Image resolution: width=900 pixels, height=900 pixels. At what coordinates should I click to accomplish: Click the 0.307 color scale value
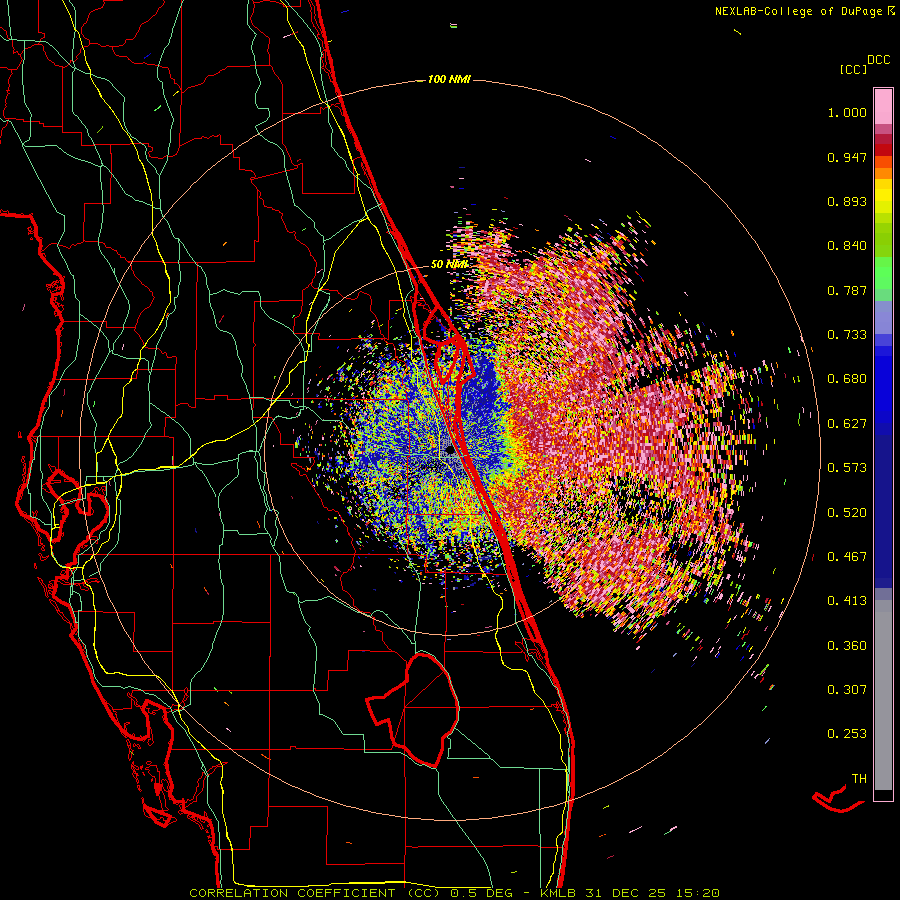[847, 690]
